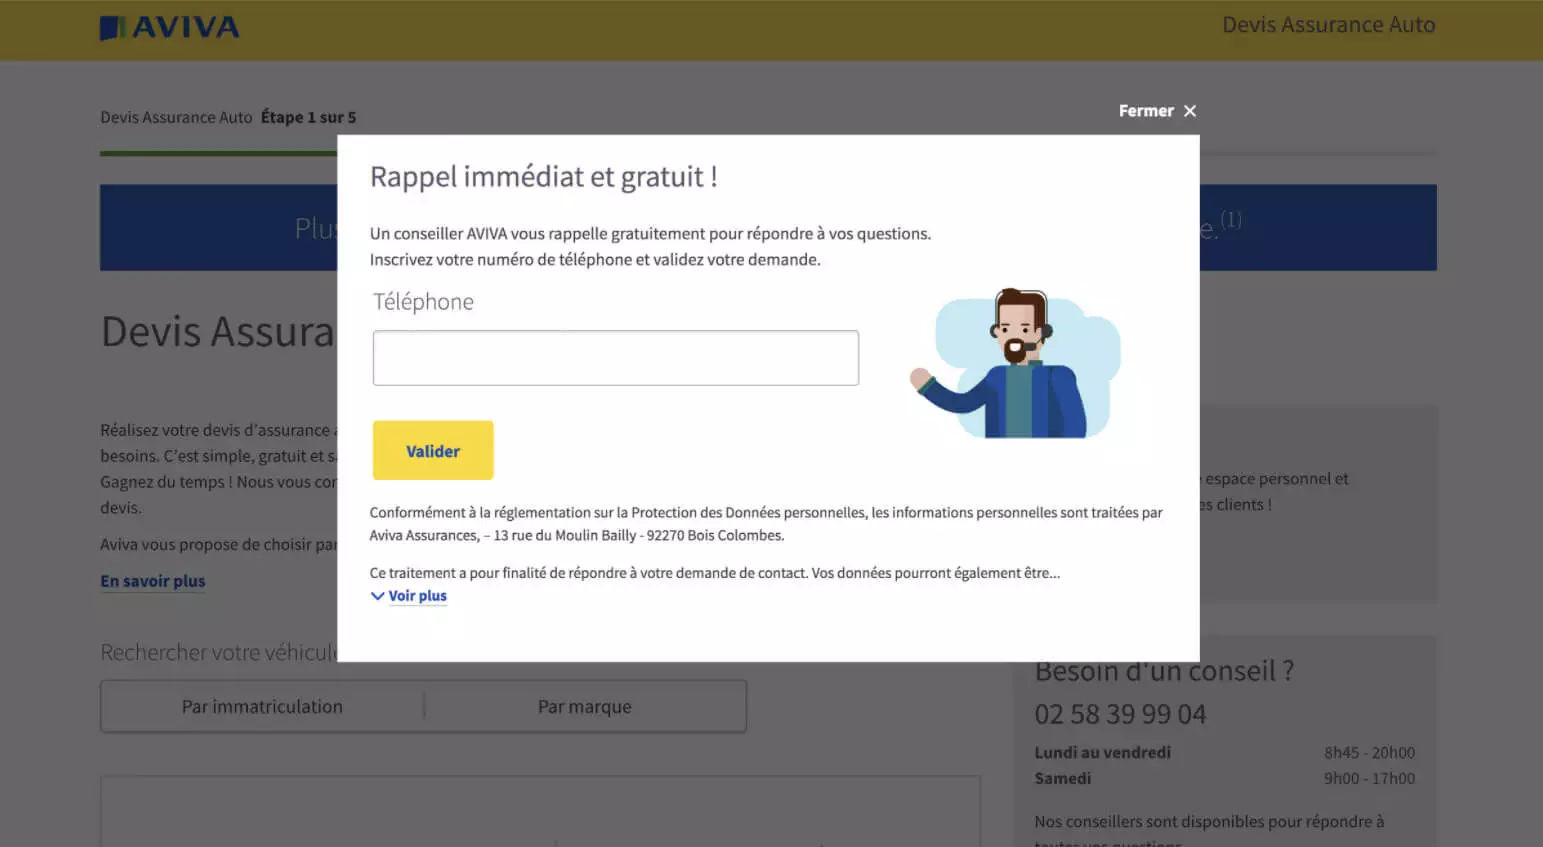This screenshot has height=847, width=1543.
Task: Close the popup with the X icon
Action: [1189, 111]
